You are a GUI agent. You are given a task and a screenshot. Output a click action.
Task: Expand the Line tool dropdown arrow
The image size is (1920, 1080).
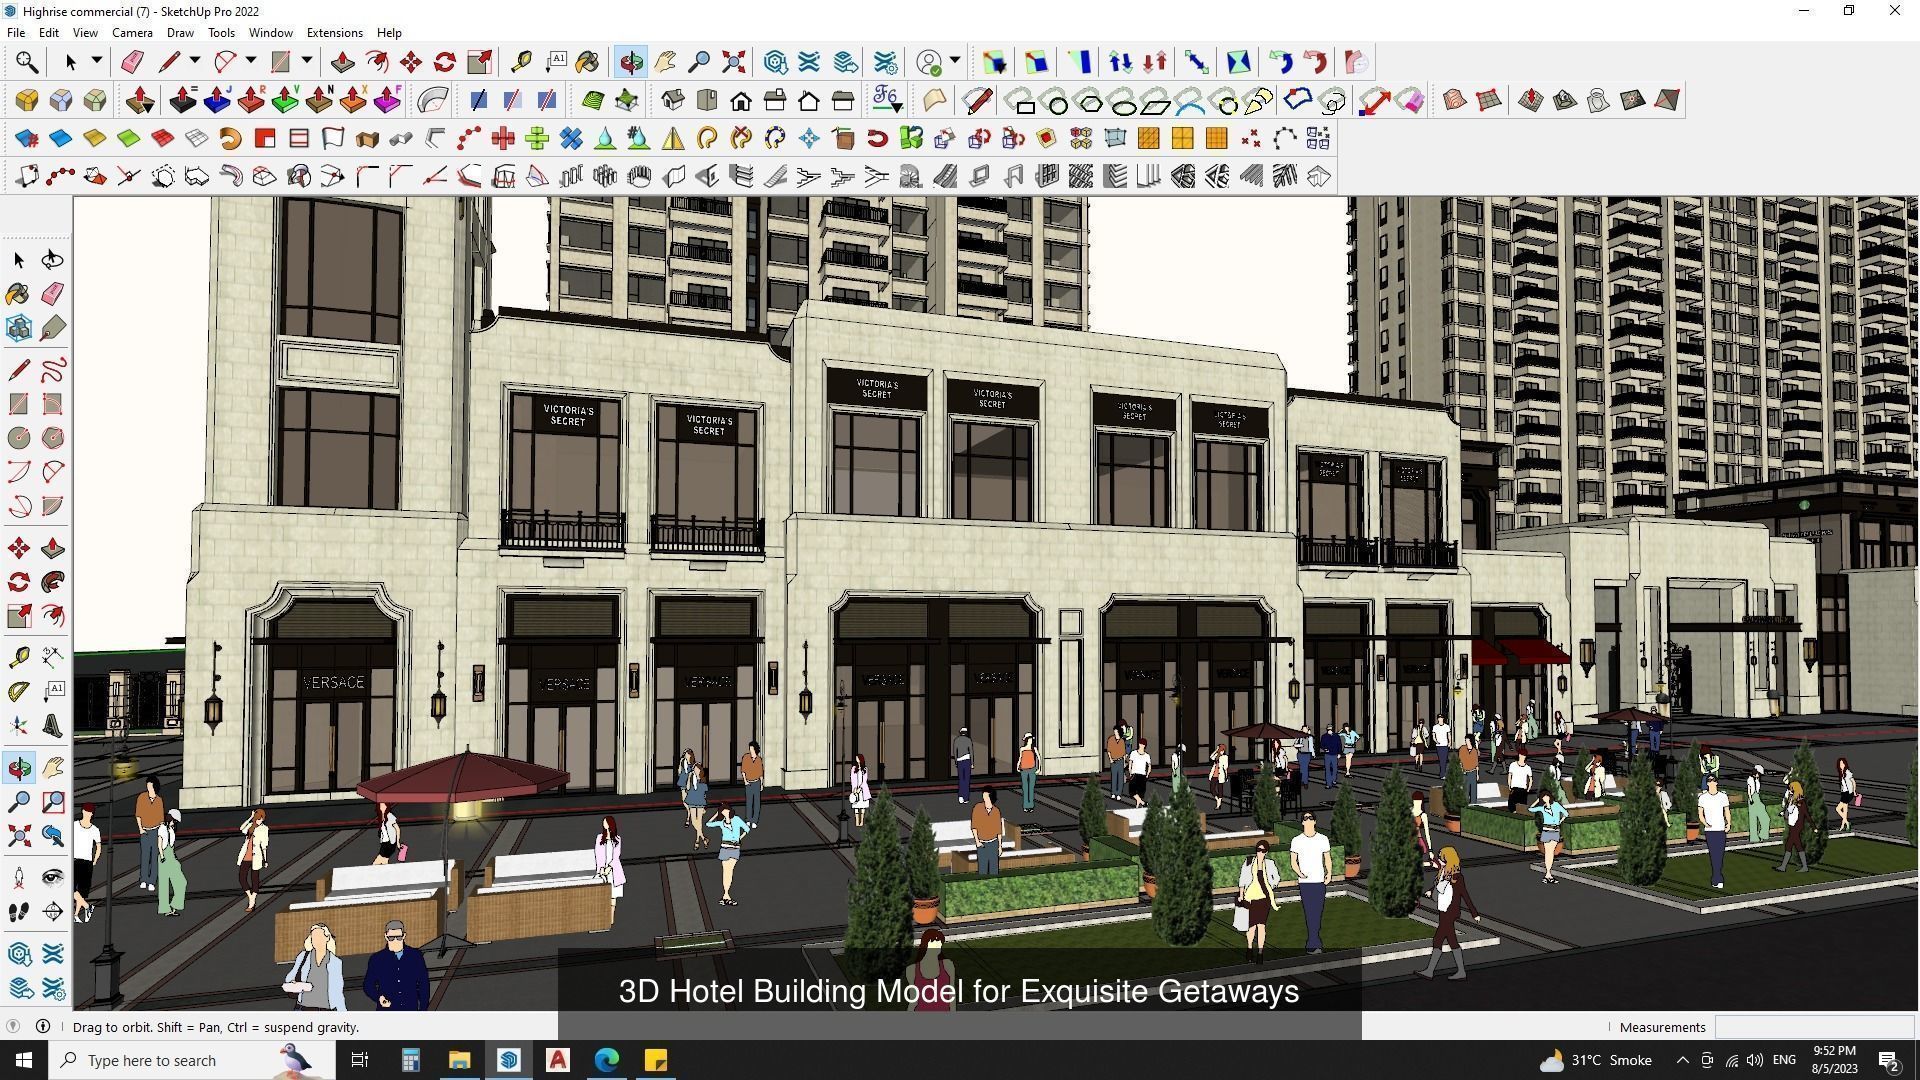click(x=195, y=61)
